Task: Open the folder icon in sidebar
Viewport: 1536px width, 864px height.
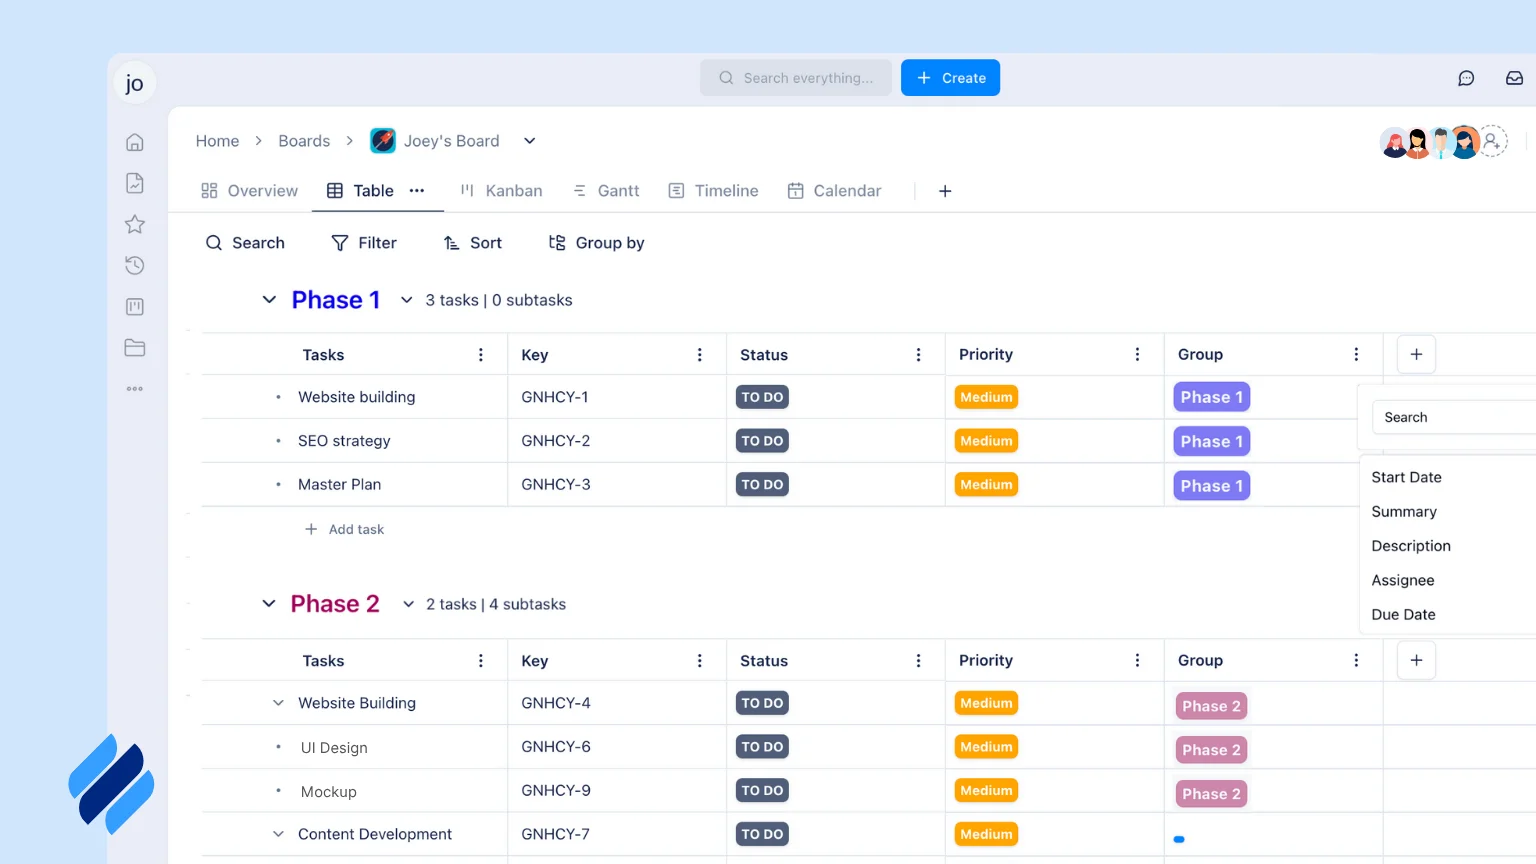Action: [x=135, y=347]
